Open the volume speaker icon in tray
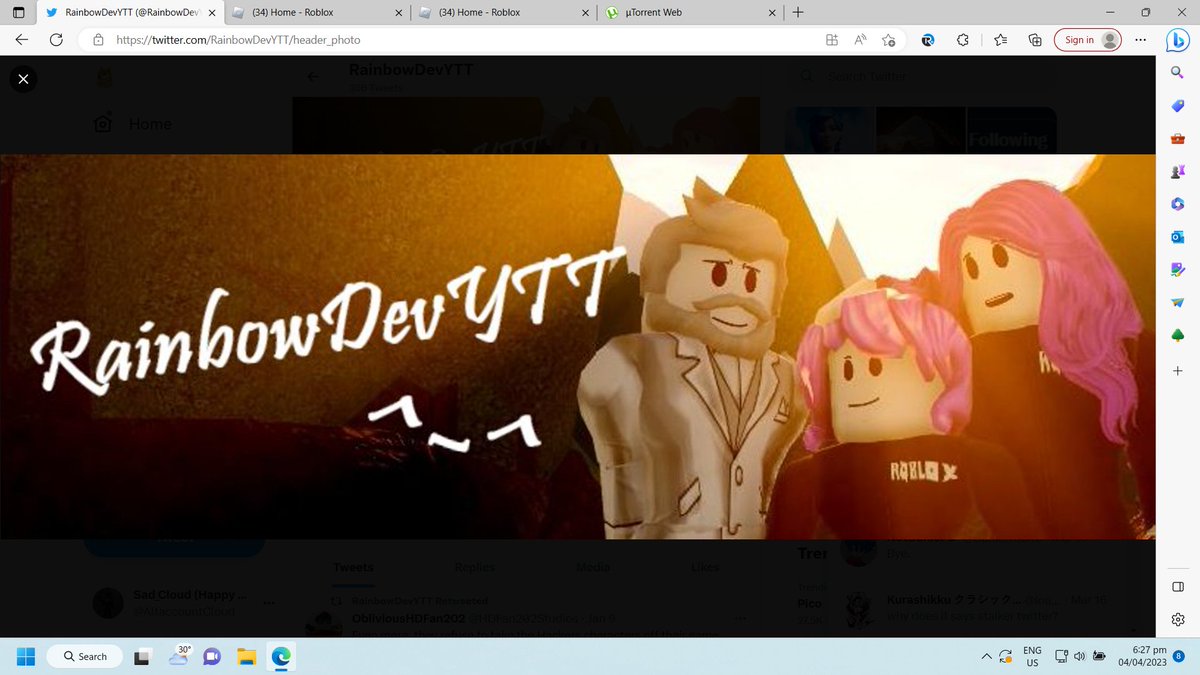 click(1079, 656)
